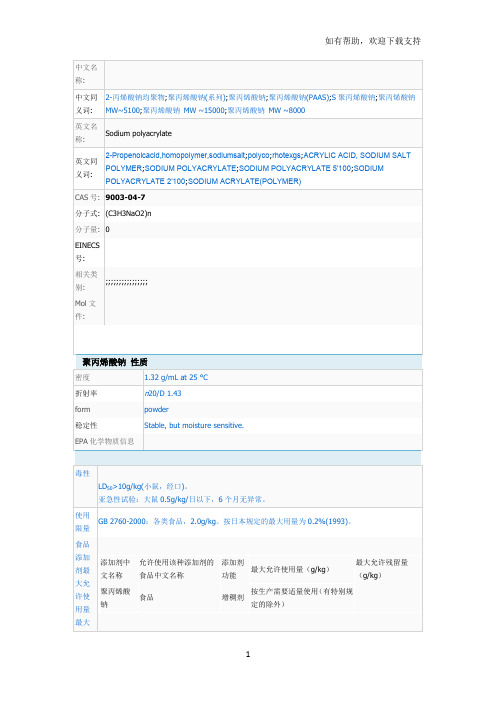Screen dimensions: 496x702
Task: Click the Sodium polyacrylate English name
Action: [x=138, y=133]
